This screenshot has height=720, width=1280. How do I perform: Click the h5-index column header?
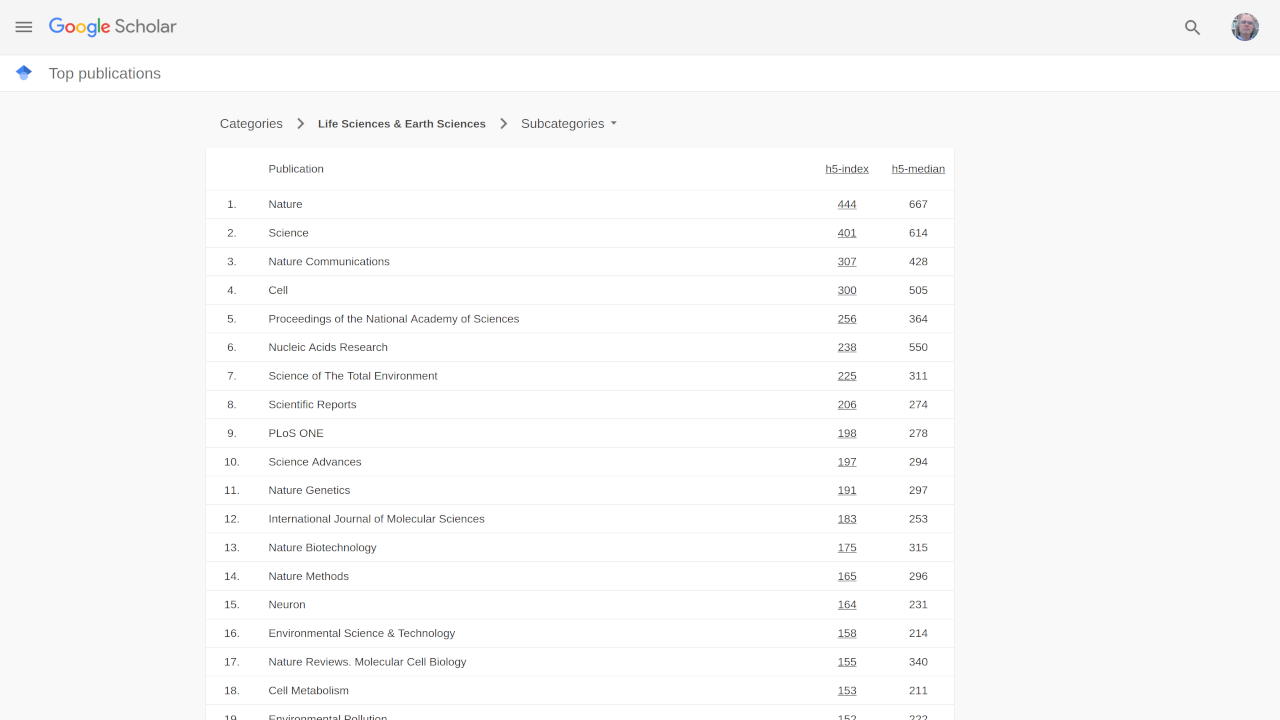(x=846, y=169)
